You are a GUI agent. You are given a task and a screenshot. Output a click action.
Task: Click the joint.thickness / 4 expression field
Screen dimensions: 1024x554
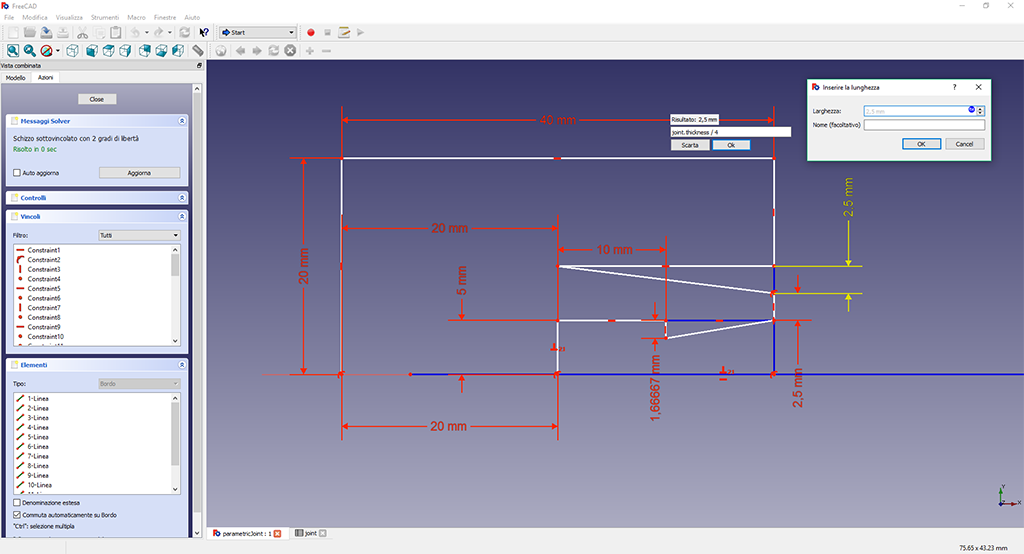(730, 132)
